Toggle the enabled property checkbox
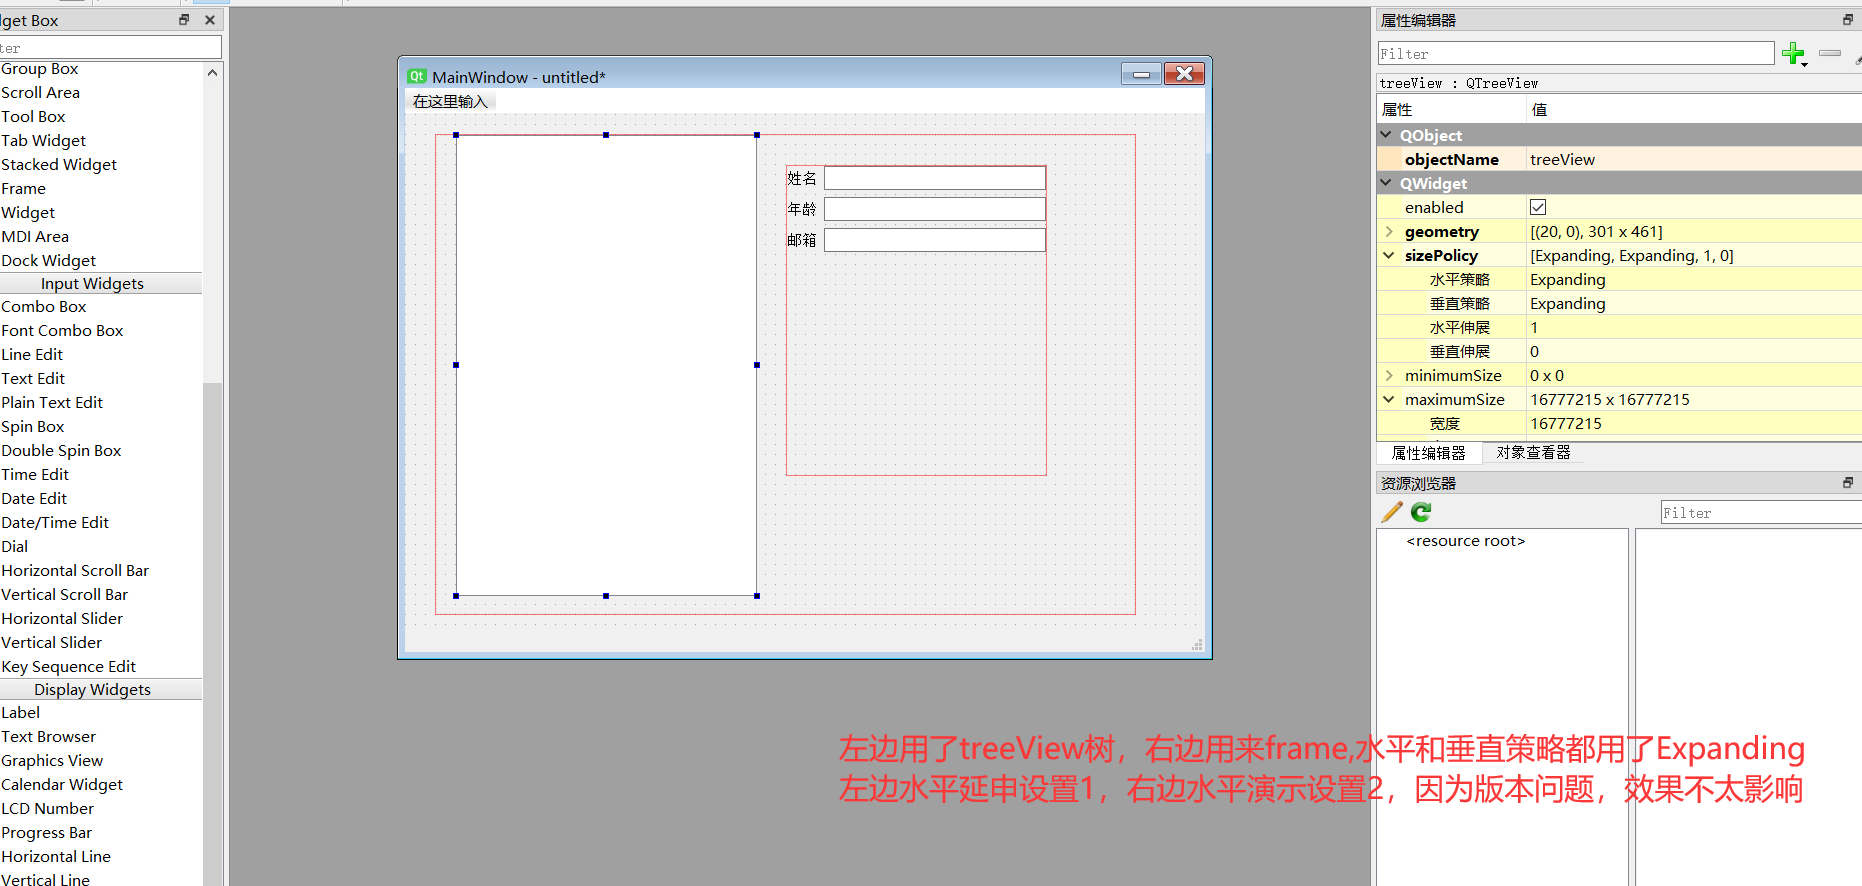The image size is (1862, 886). point(1538,207)
